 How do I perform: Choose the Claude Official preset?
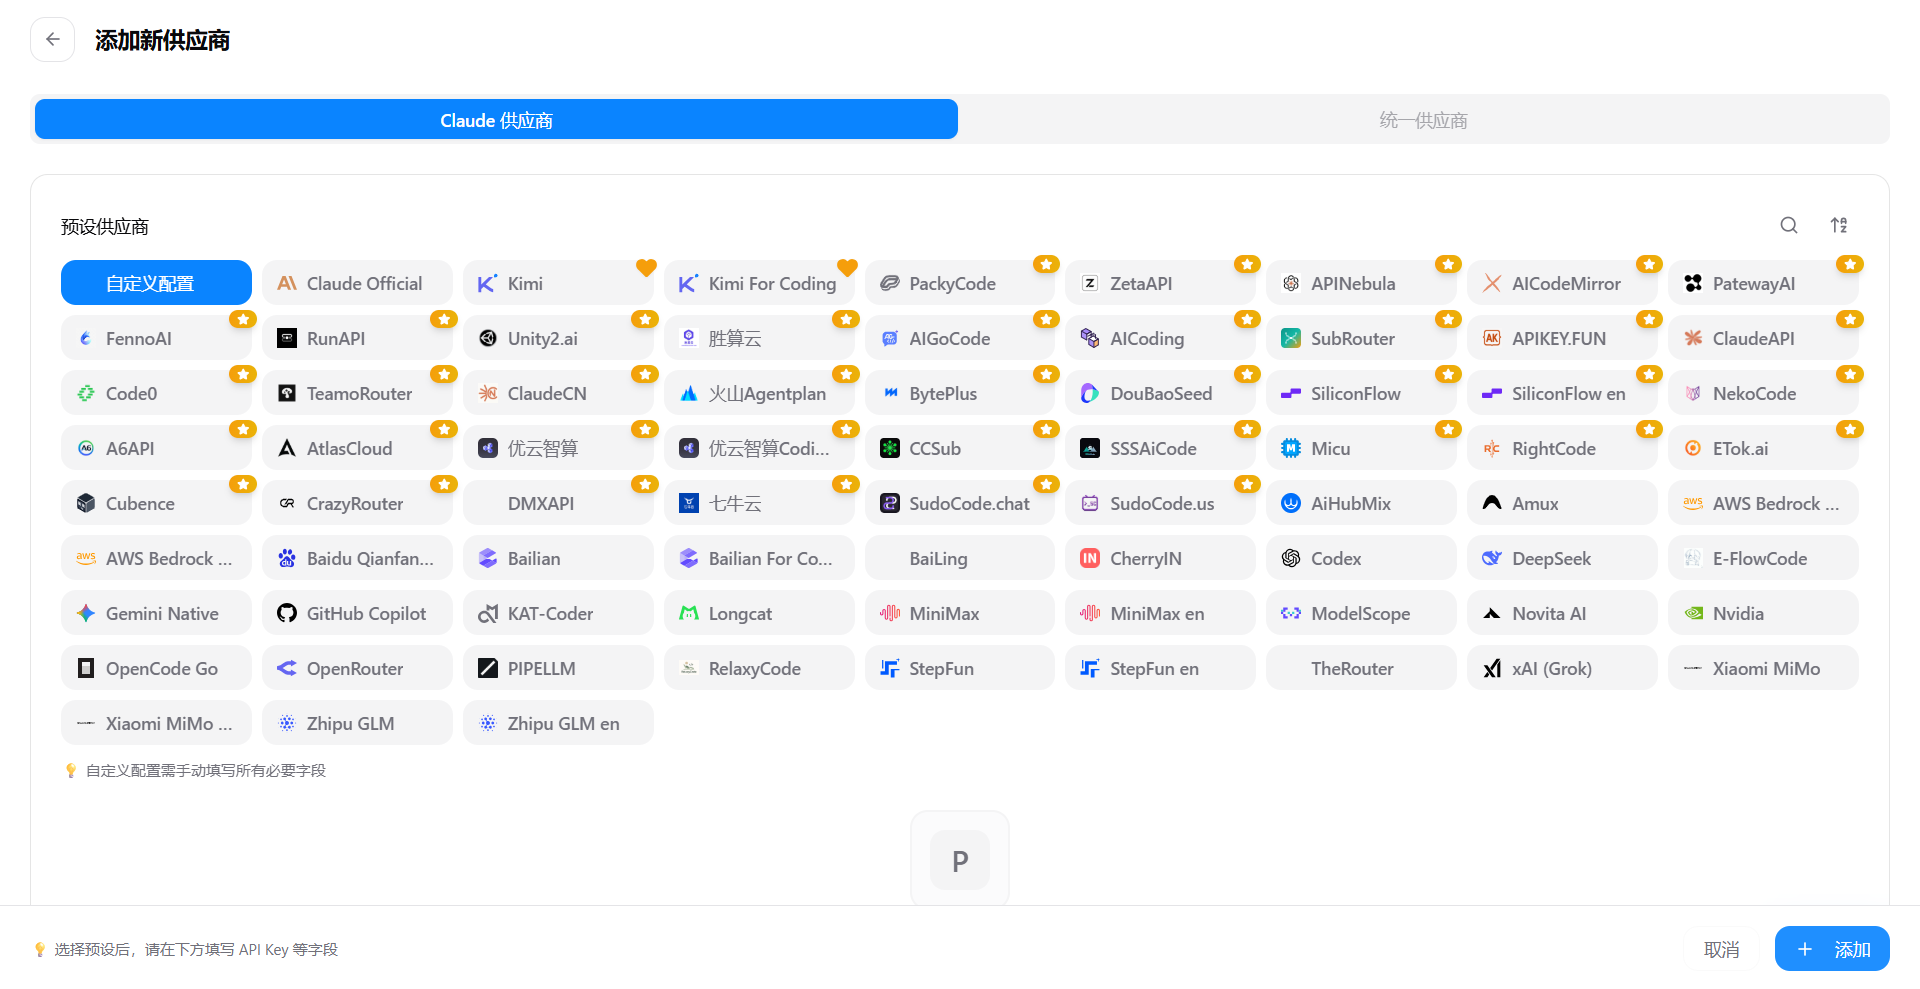tap(357, 283)
